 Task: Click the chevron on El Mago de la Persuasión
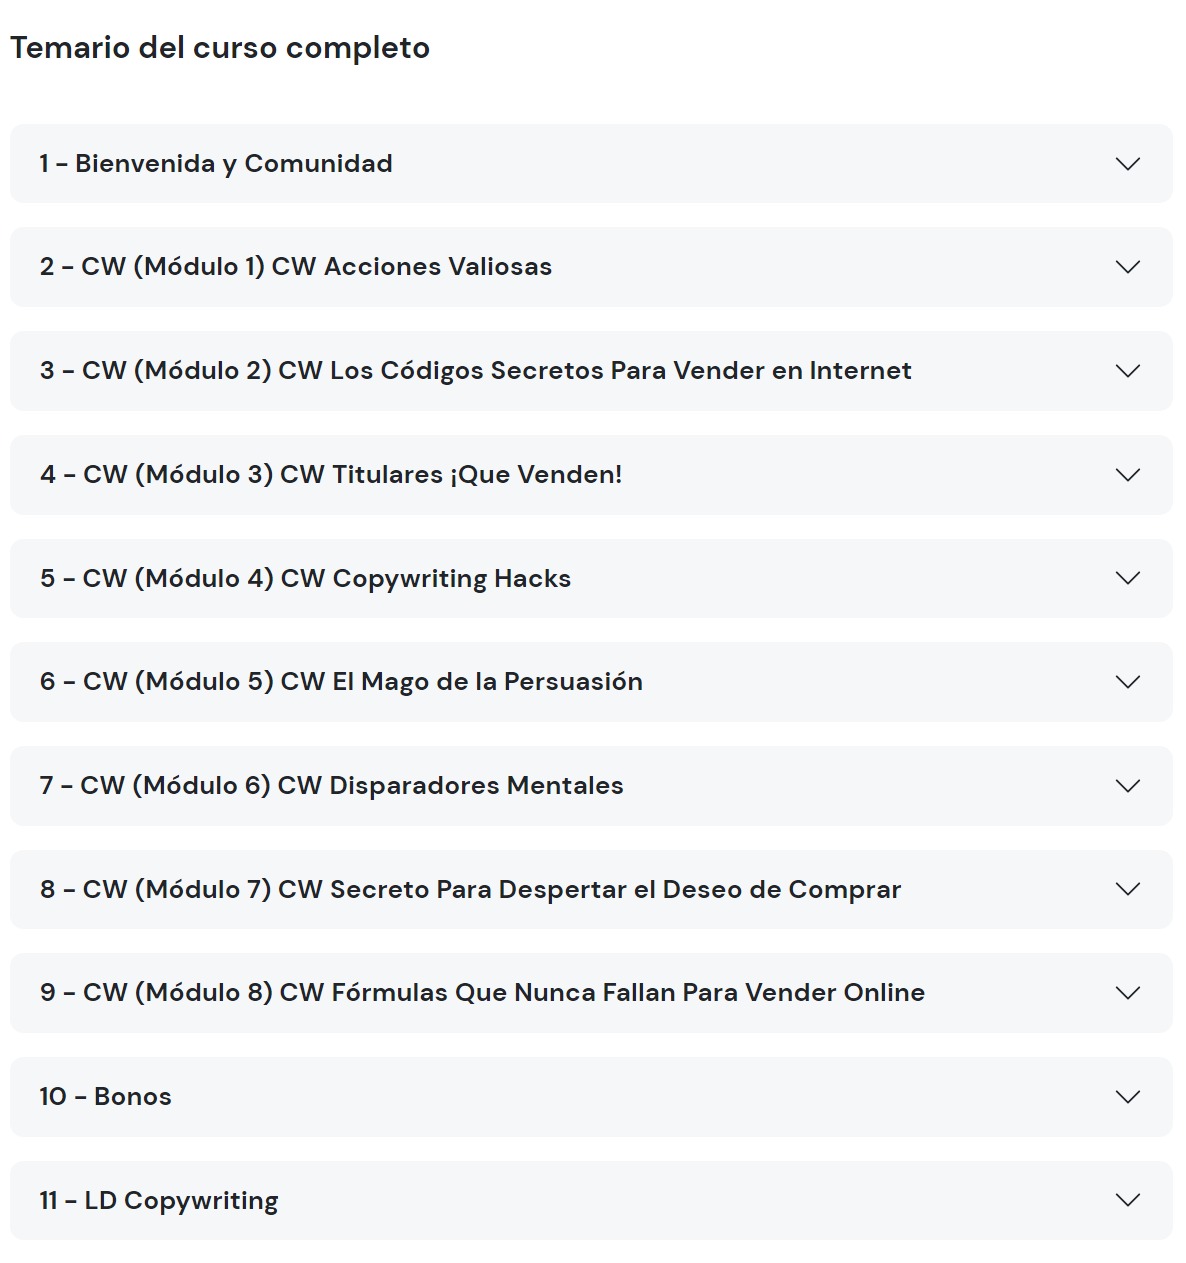[1127, 682]
